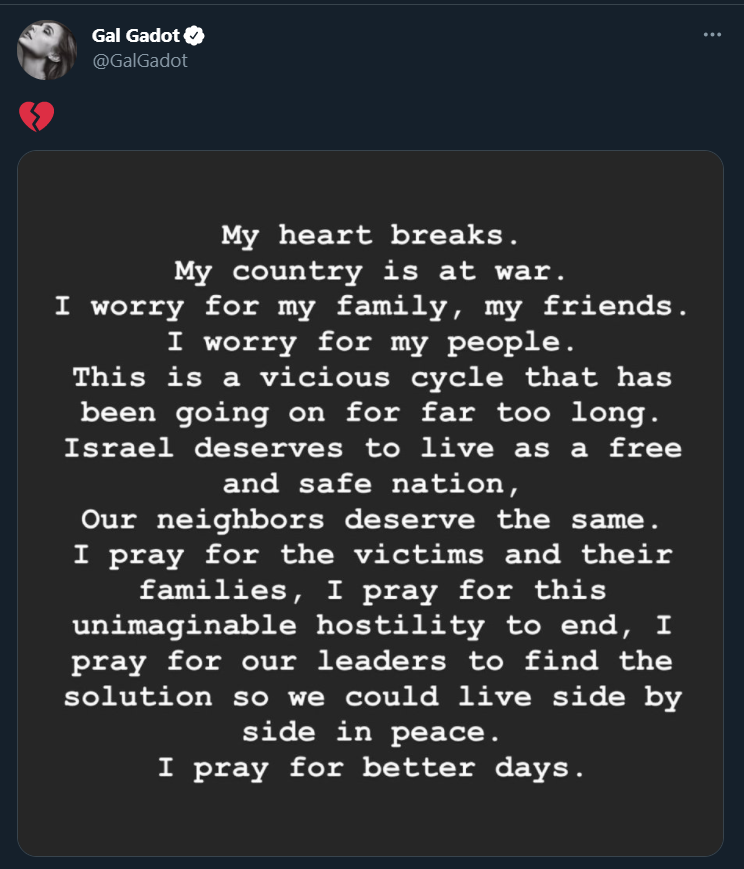Click the line mentioning family and friends

[x=370, y=306]
